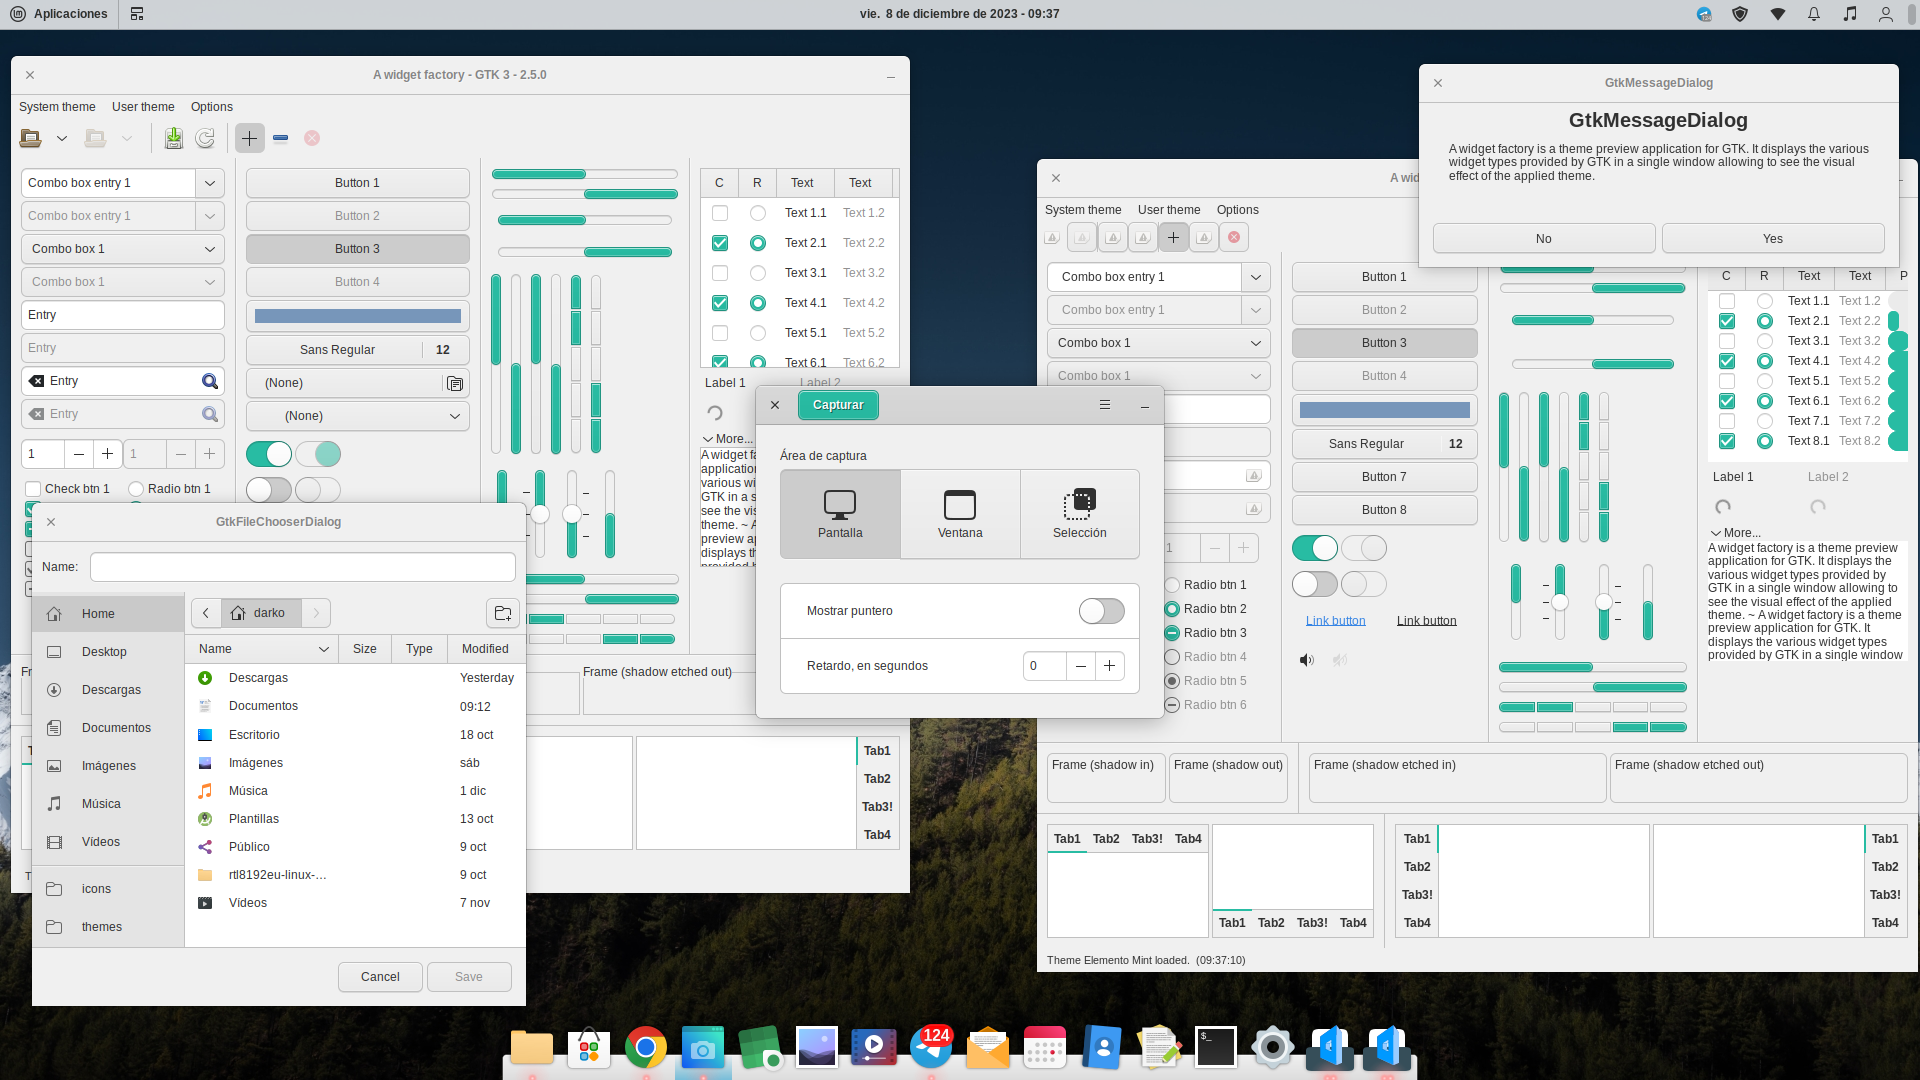Open the Terminal from the dock
Viewport: 1920px width, 1080px height.
coord(1216,1048)
